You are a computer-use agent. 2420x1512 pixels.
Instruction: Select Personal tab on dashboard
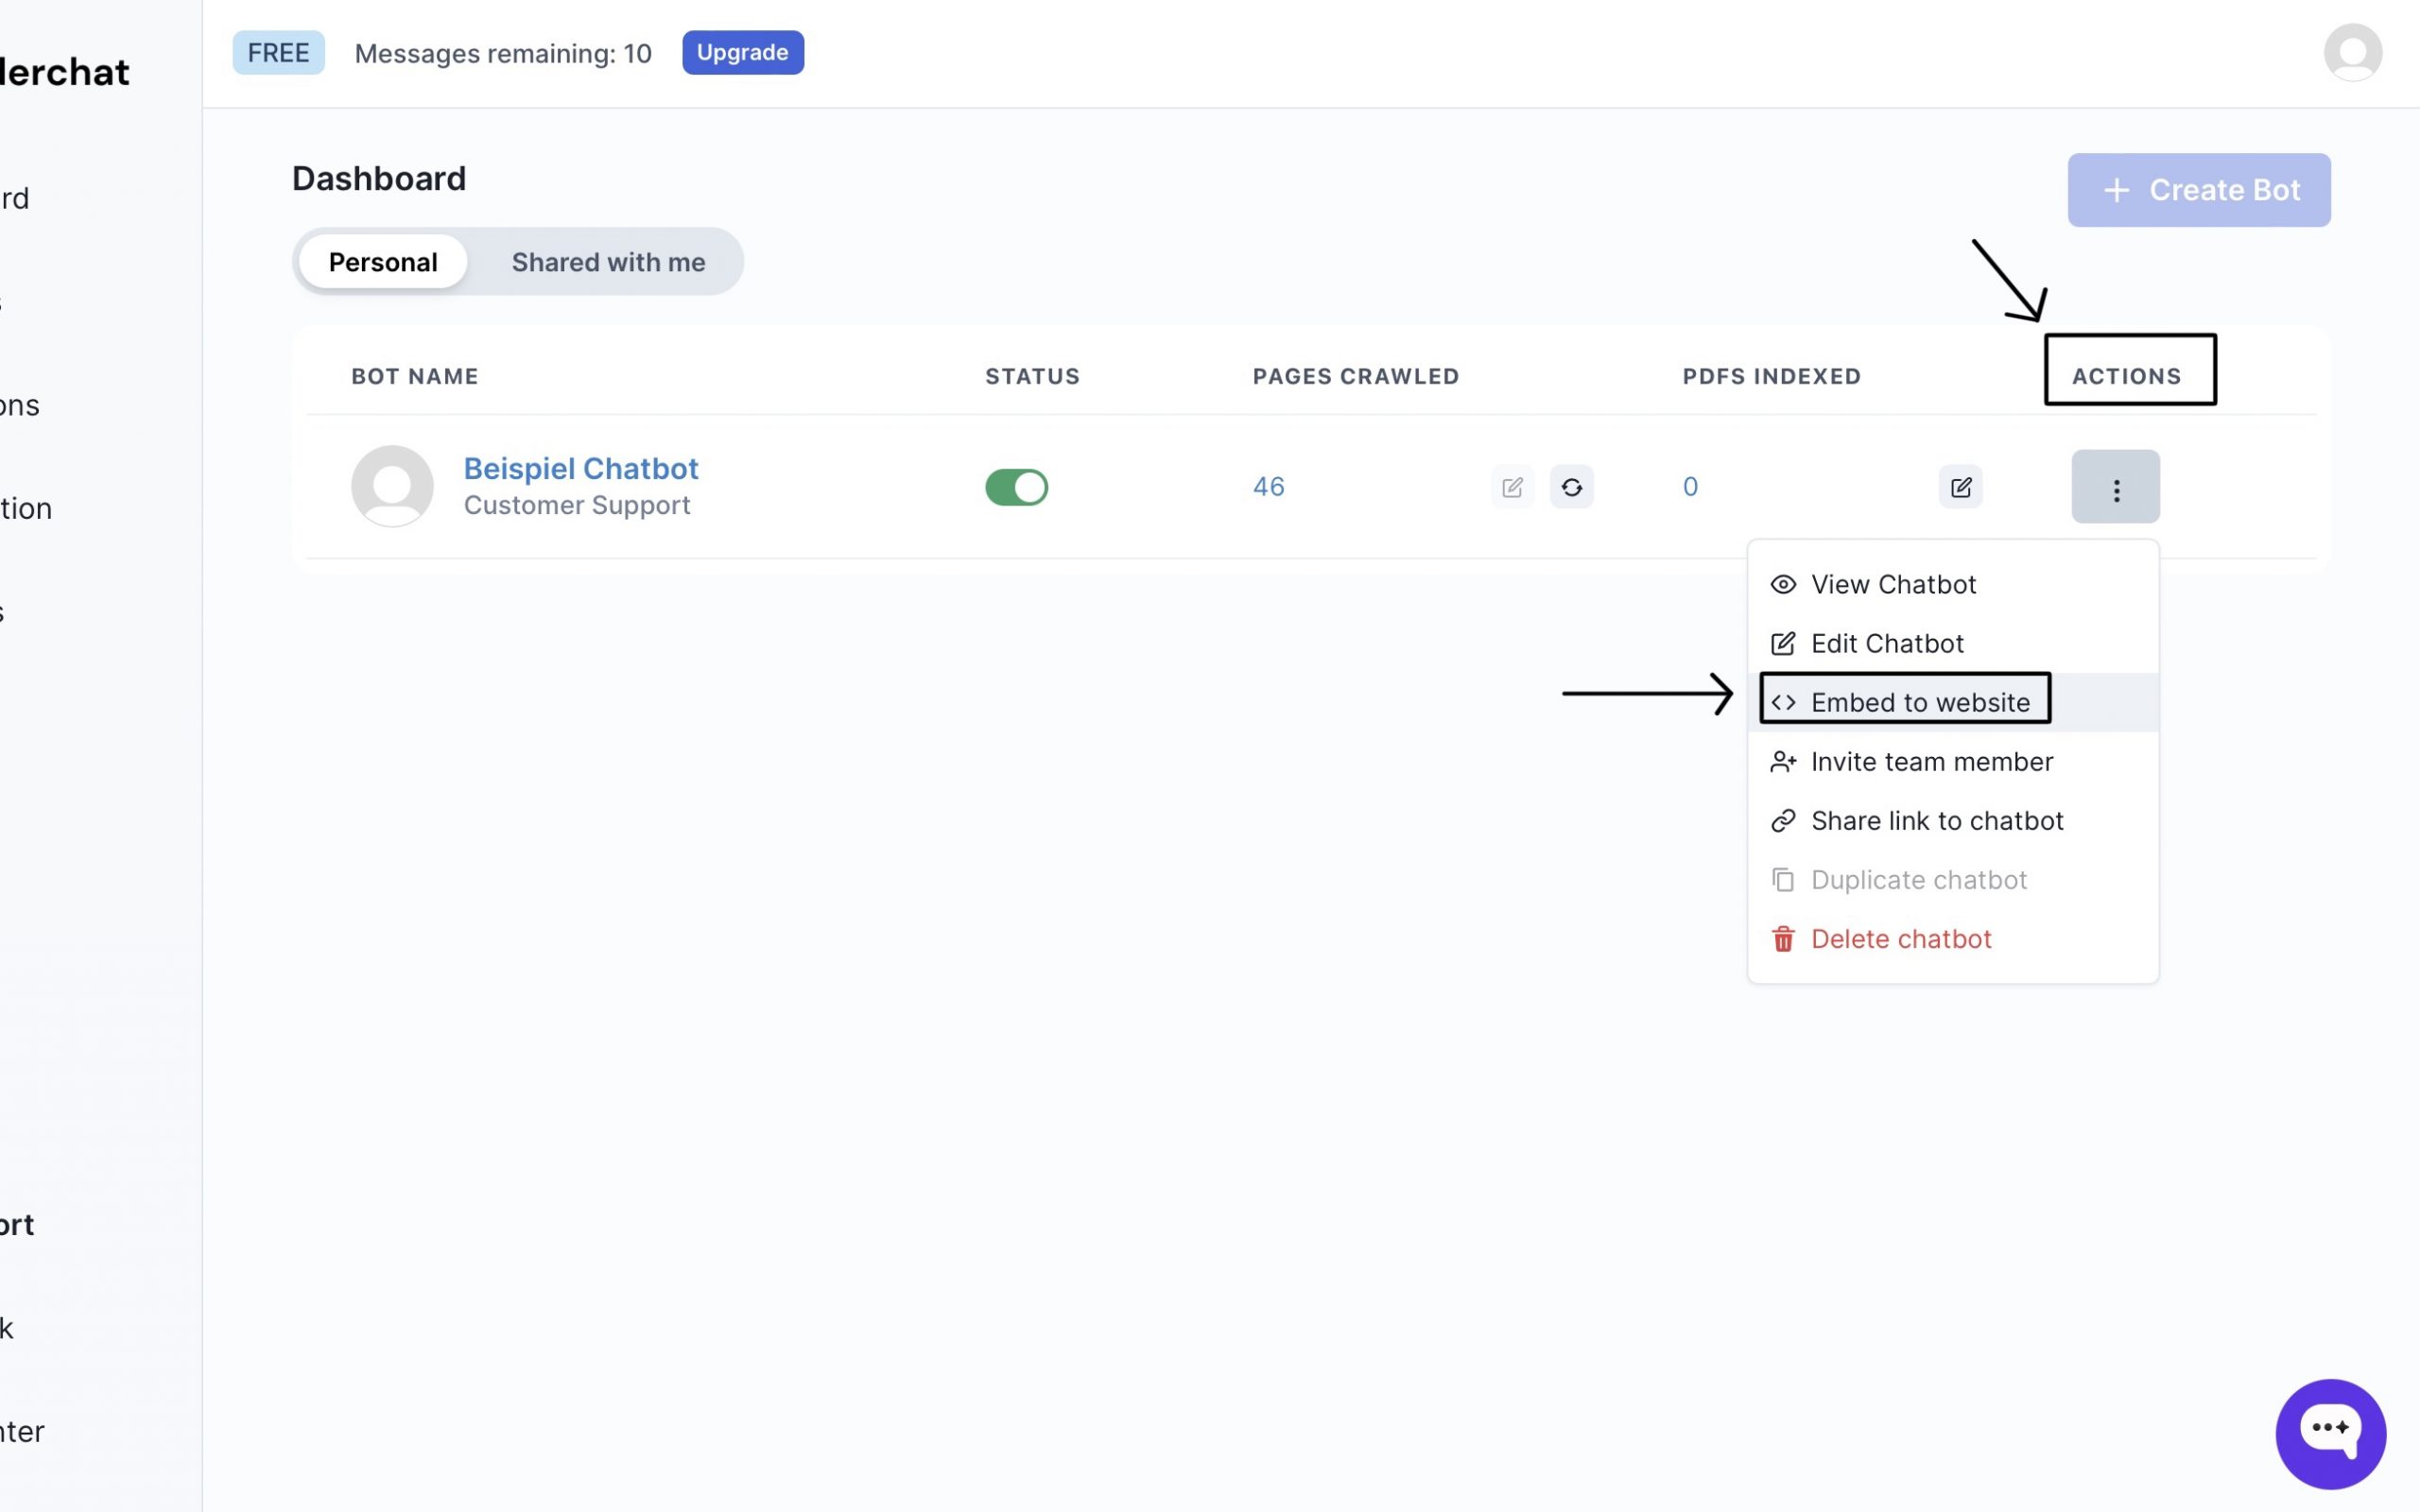point(383,260)
